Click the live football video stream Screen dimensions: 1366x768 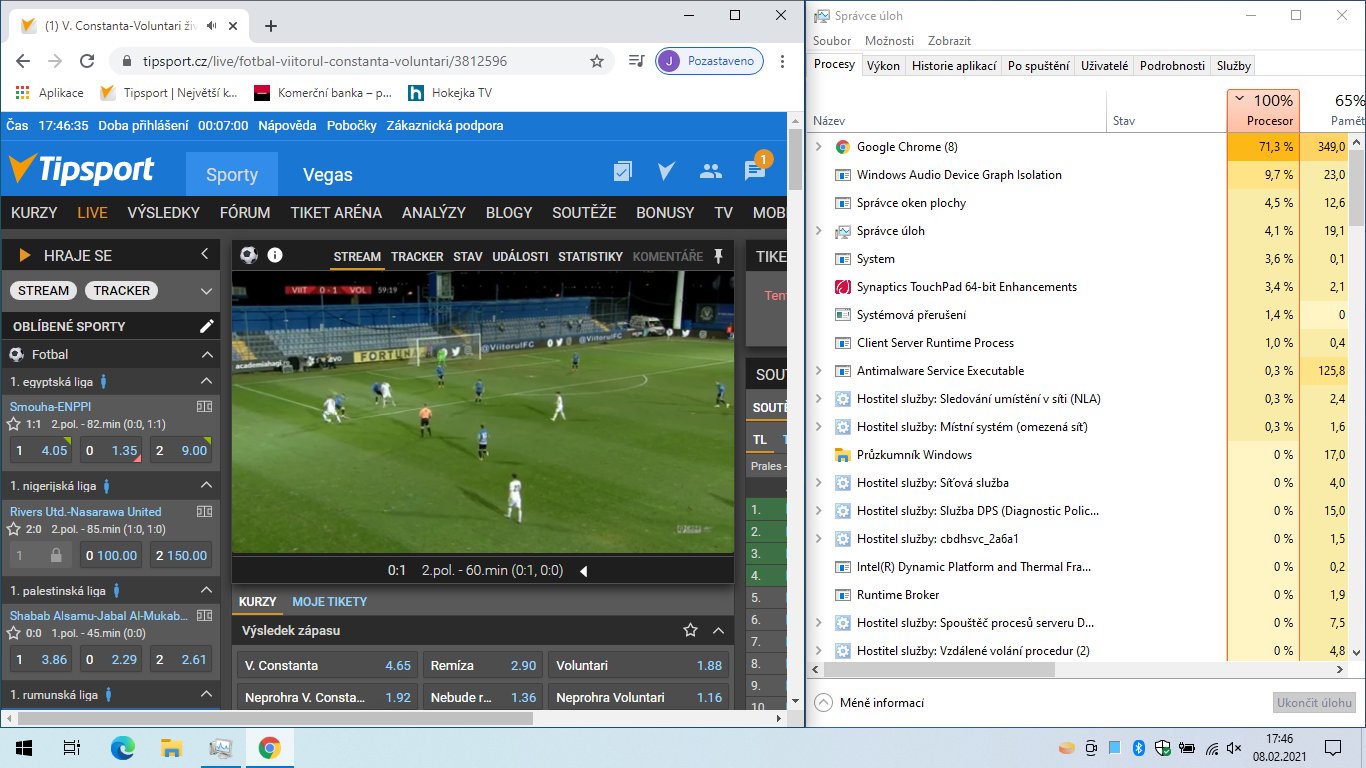(x=483, y=413)
